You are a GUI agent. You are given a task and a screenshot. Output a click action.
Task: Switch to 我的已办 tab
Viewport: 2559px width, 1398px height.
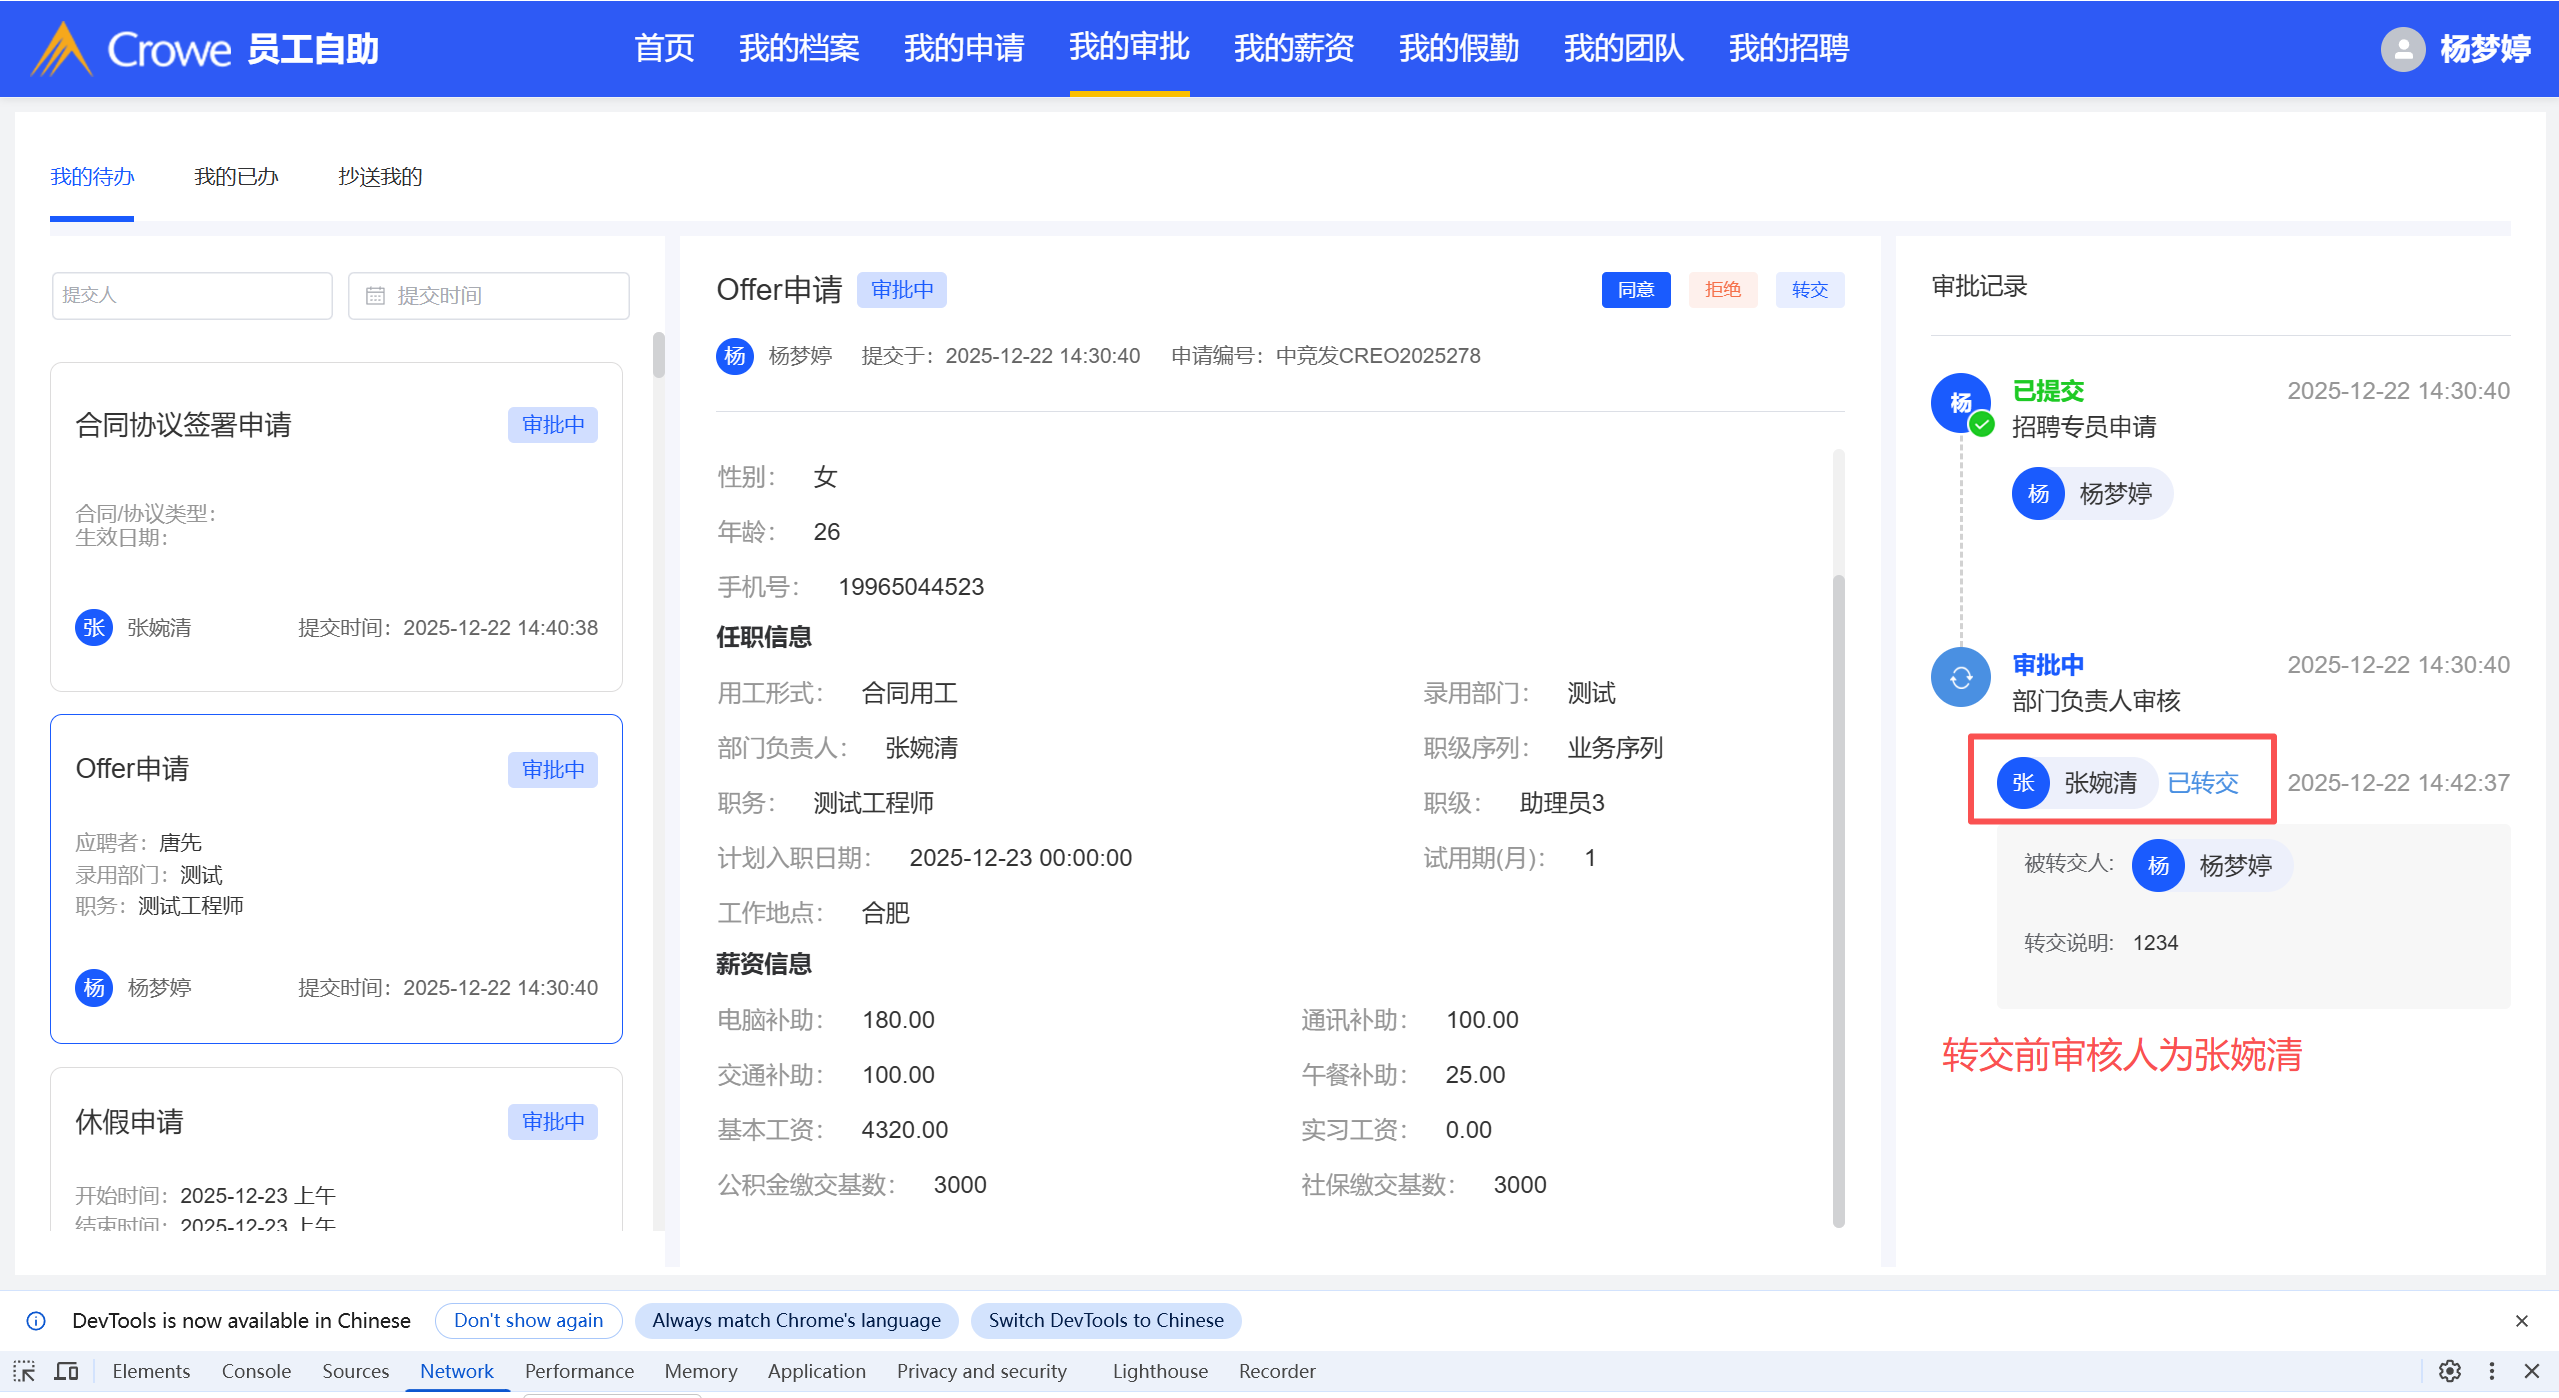tap(236, 177)
